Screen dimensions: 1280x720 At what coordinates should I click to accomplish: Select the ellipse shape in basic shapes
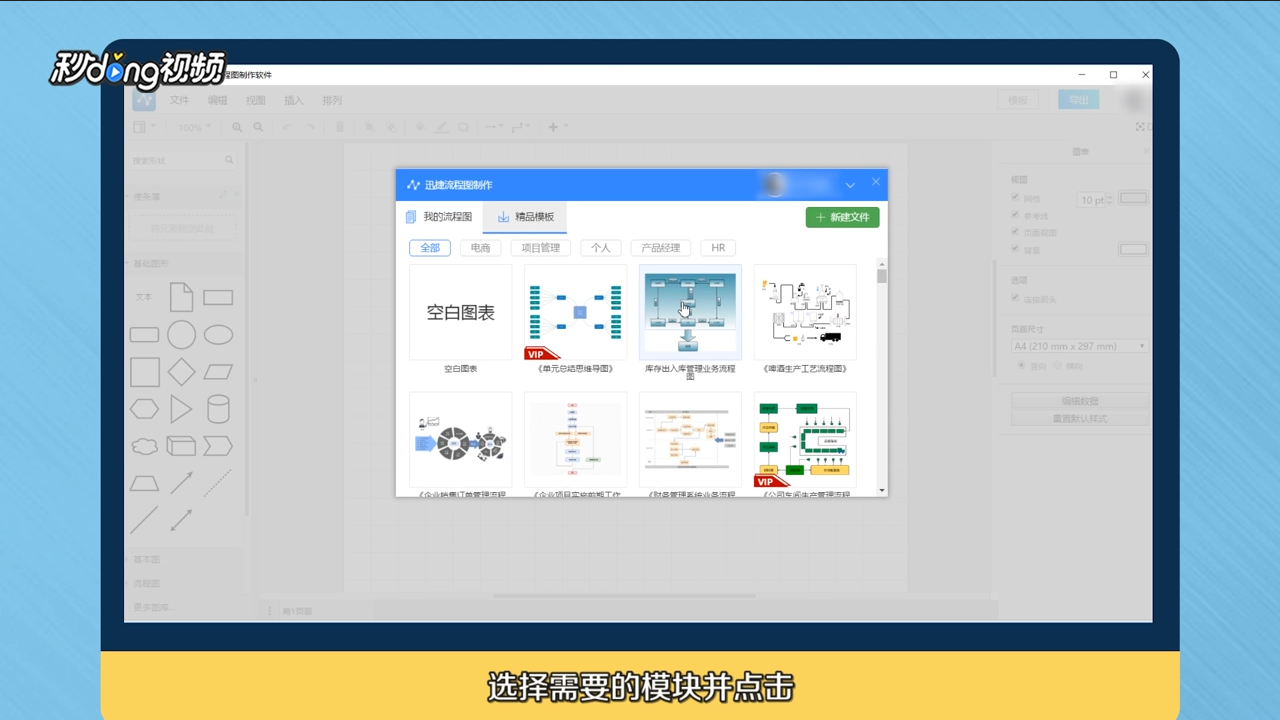point(218,335)
